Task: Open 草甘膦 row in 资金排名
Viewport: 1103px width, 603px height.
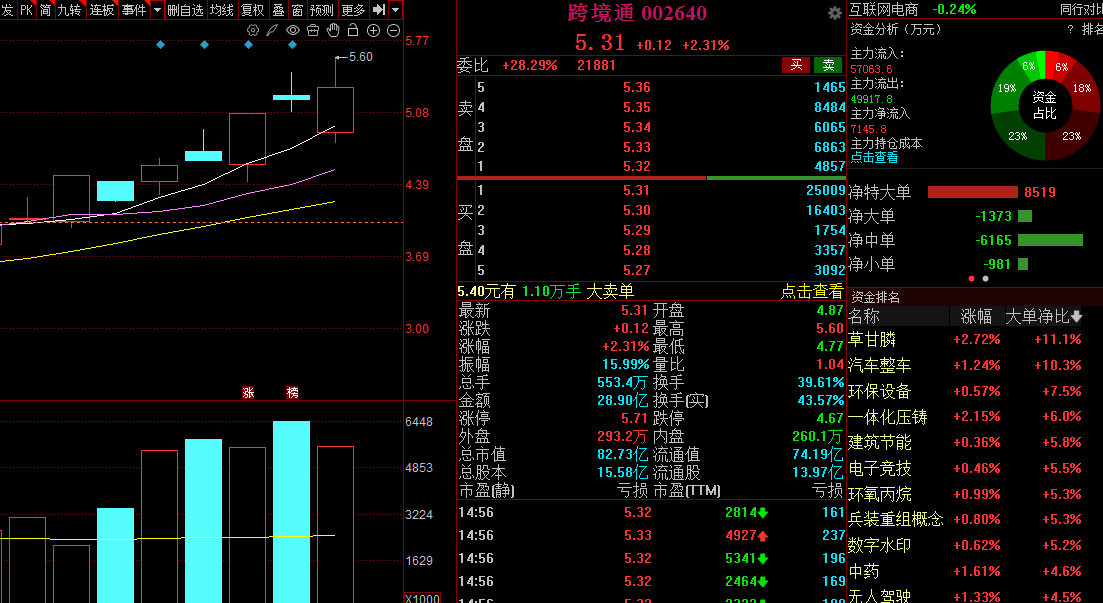Action: pos(975,339)
